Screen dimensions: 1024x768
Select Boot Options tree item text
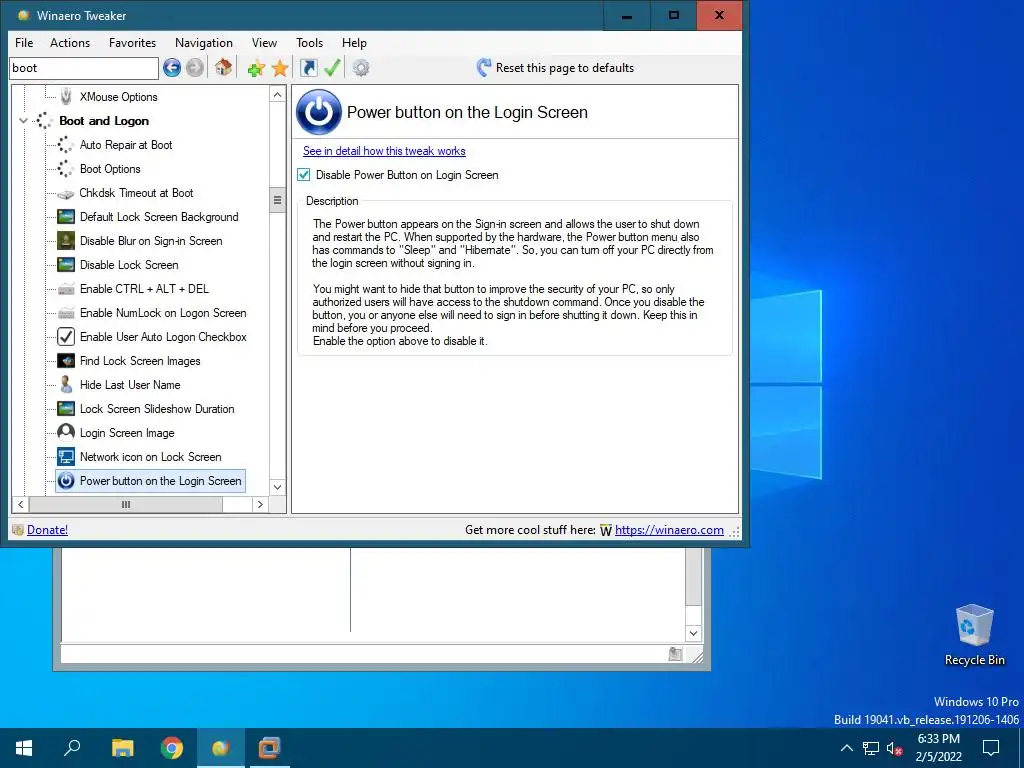110,168
